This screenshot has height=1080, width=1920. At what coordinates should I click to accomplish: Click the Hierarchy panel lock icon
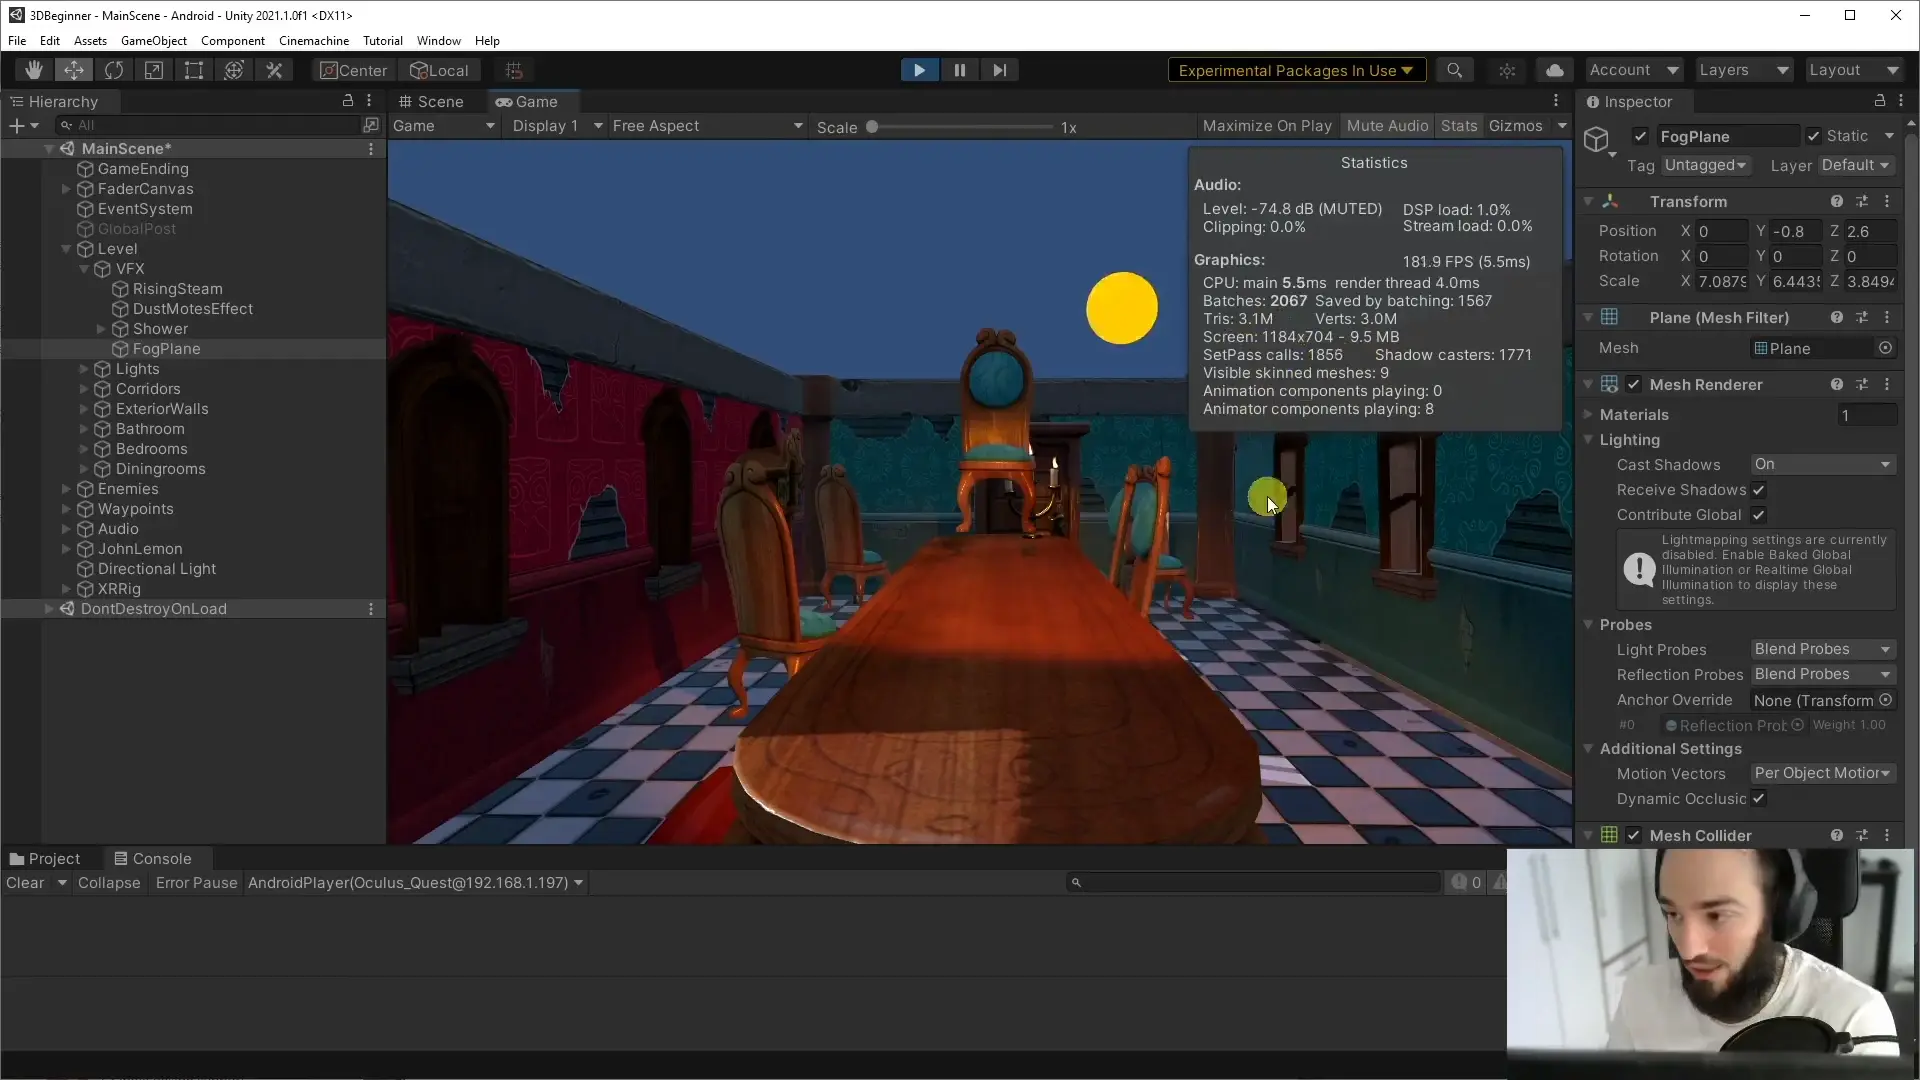point(348,101)
